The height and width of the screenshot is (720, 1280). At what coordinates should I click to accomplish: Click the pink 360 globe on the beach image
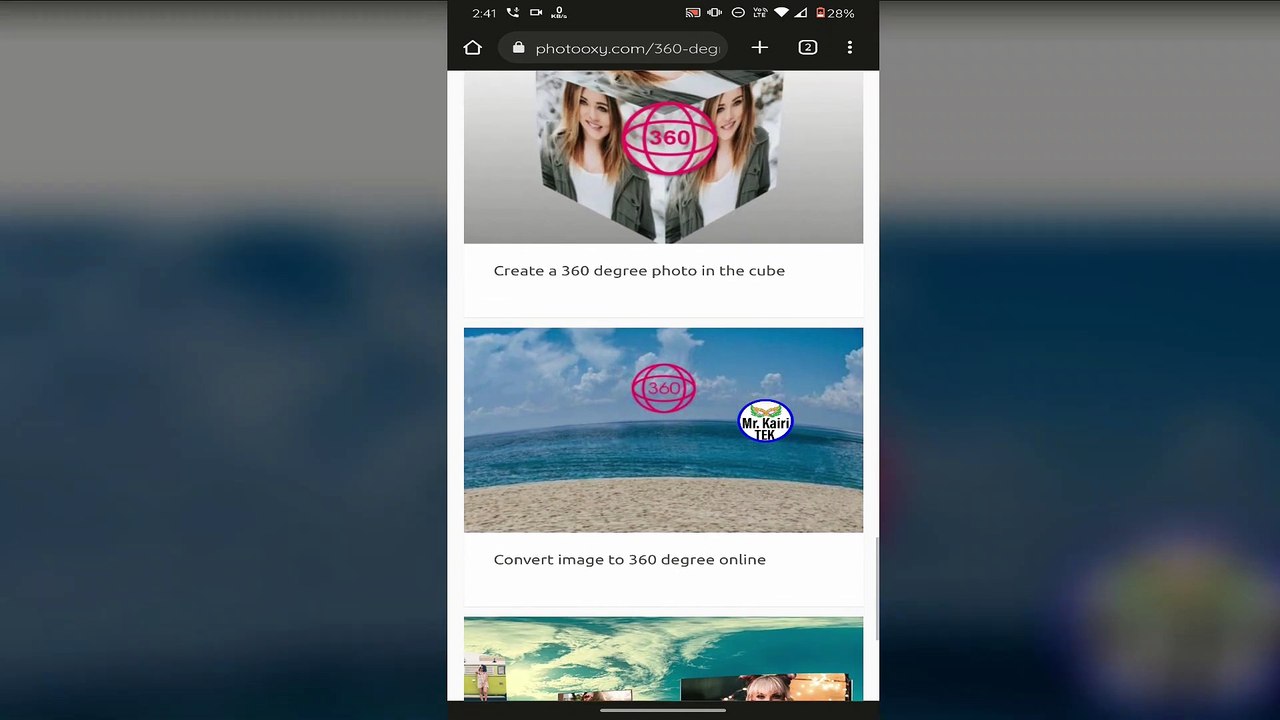pos(664,388)
